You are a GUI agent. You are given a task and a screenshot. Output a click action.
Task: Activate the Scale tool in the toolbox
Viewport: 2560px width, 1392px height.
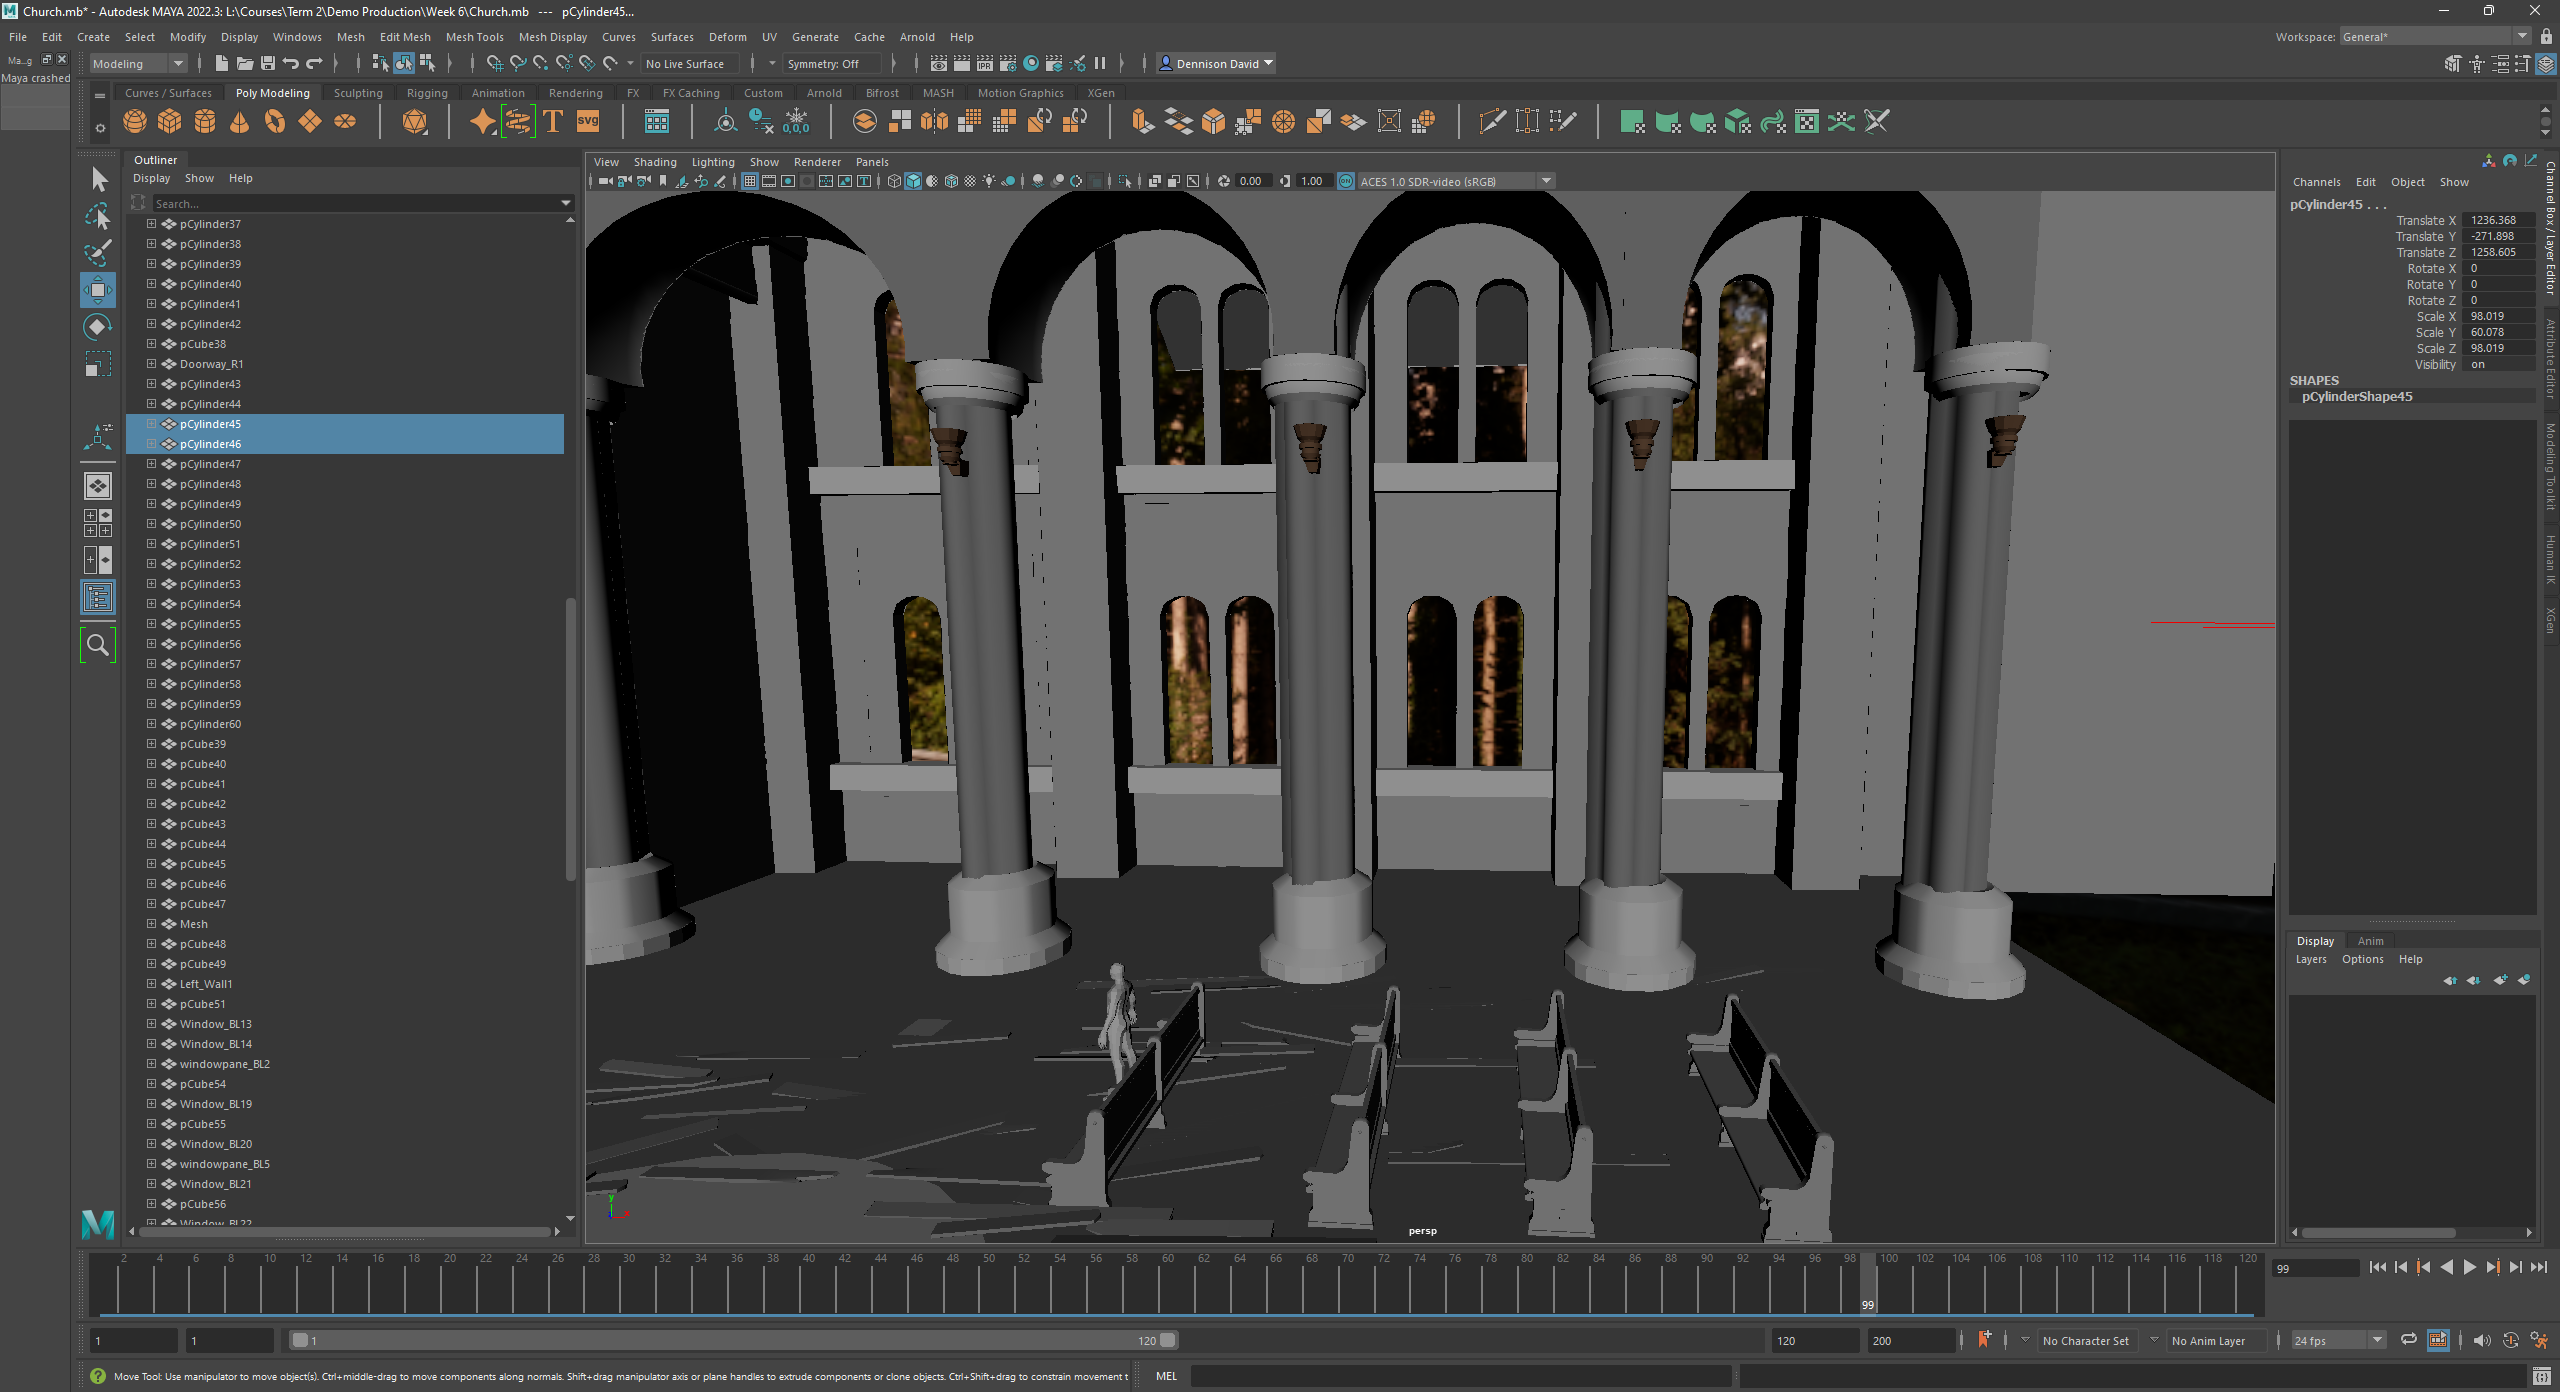pos(98,364)
